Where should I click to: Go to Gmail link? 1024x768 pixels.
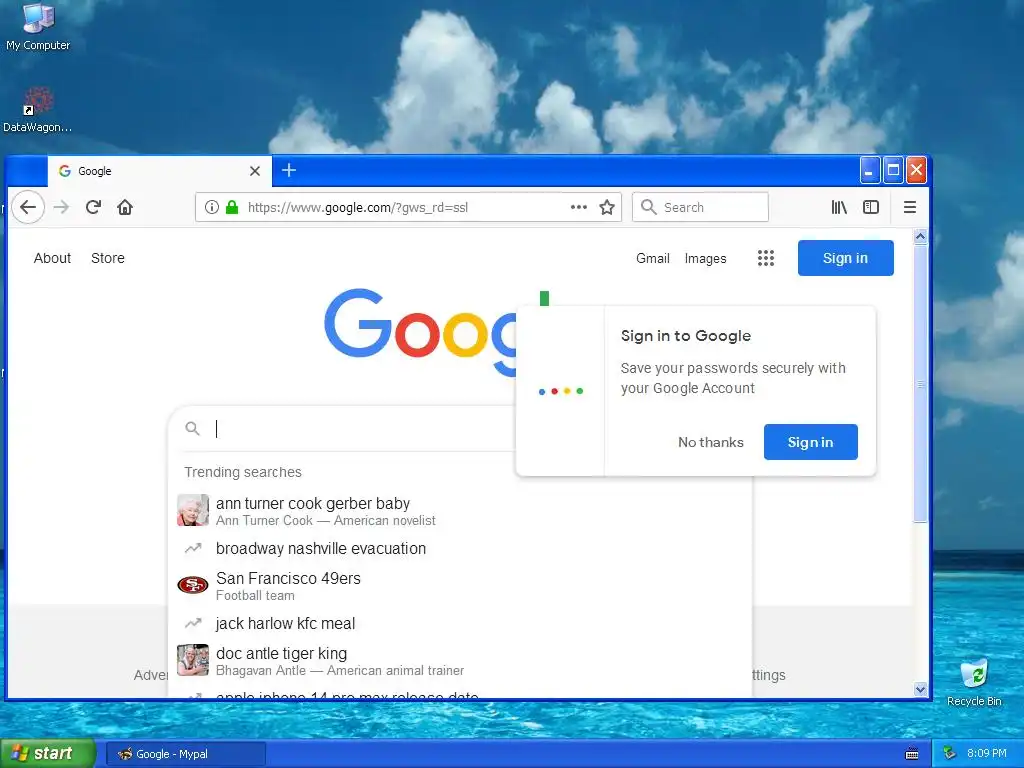point(652,258)
